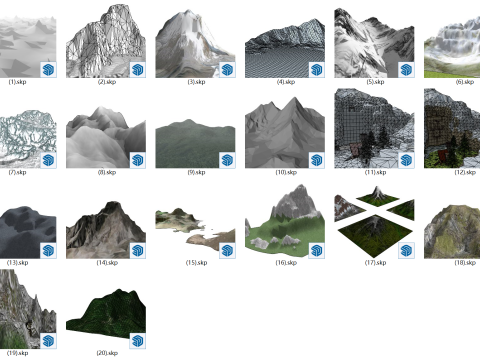
Task: Select the mossy rock mound thumbnail (18).skp
Action: (x=452, y=232)
